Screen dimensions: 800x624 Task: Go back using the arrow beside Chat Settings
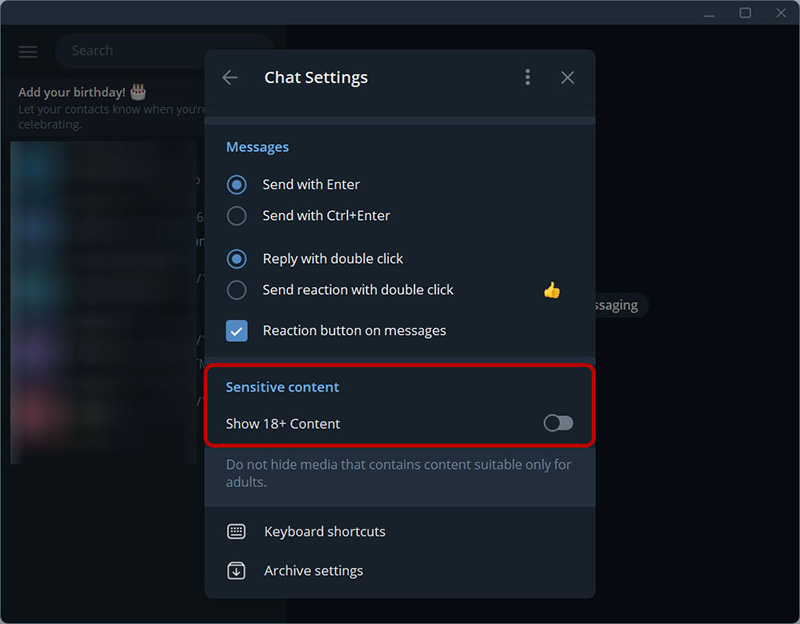[x=230, y=78]
